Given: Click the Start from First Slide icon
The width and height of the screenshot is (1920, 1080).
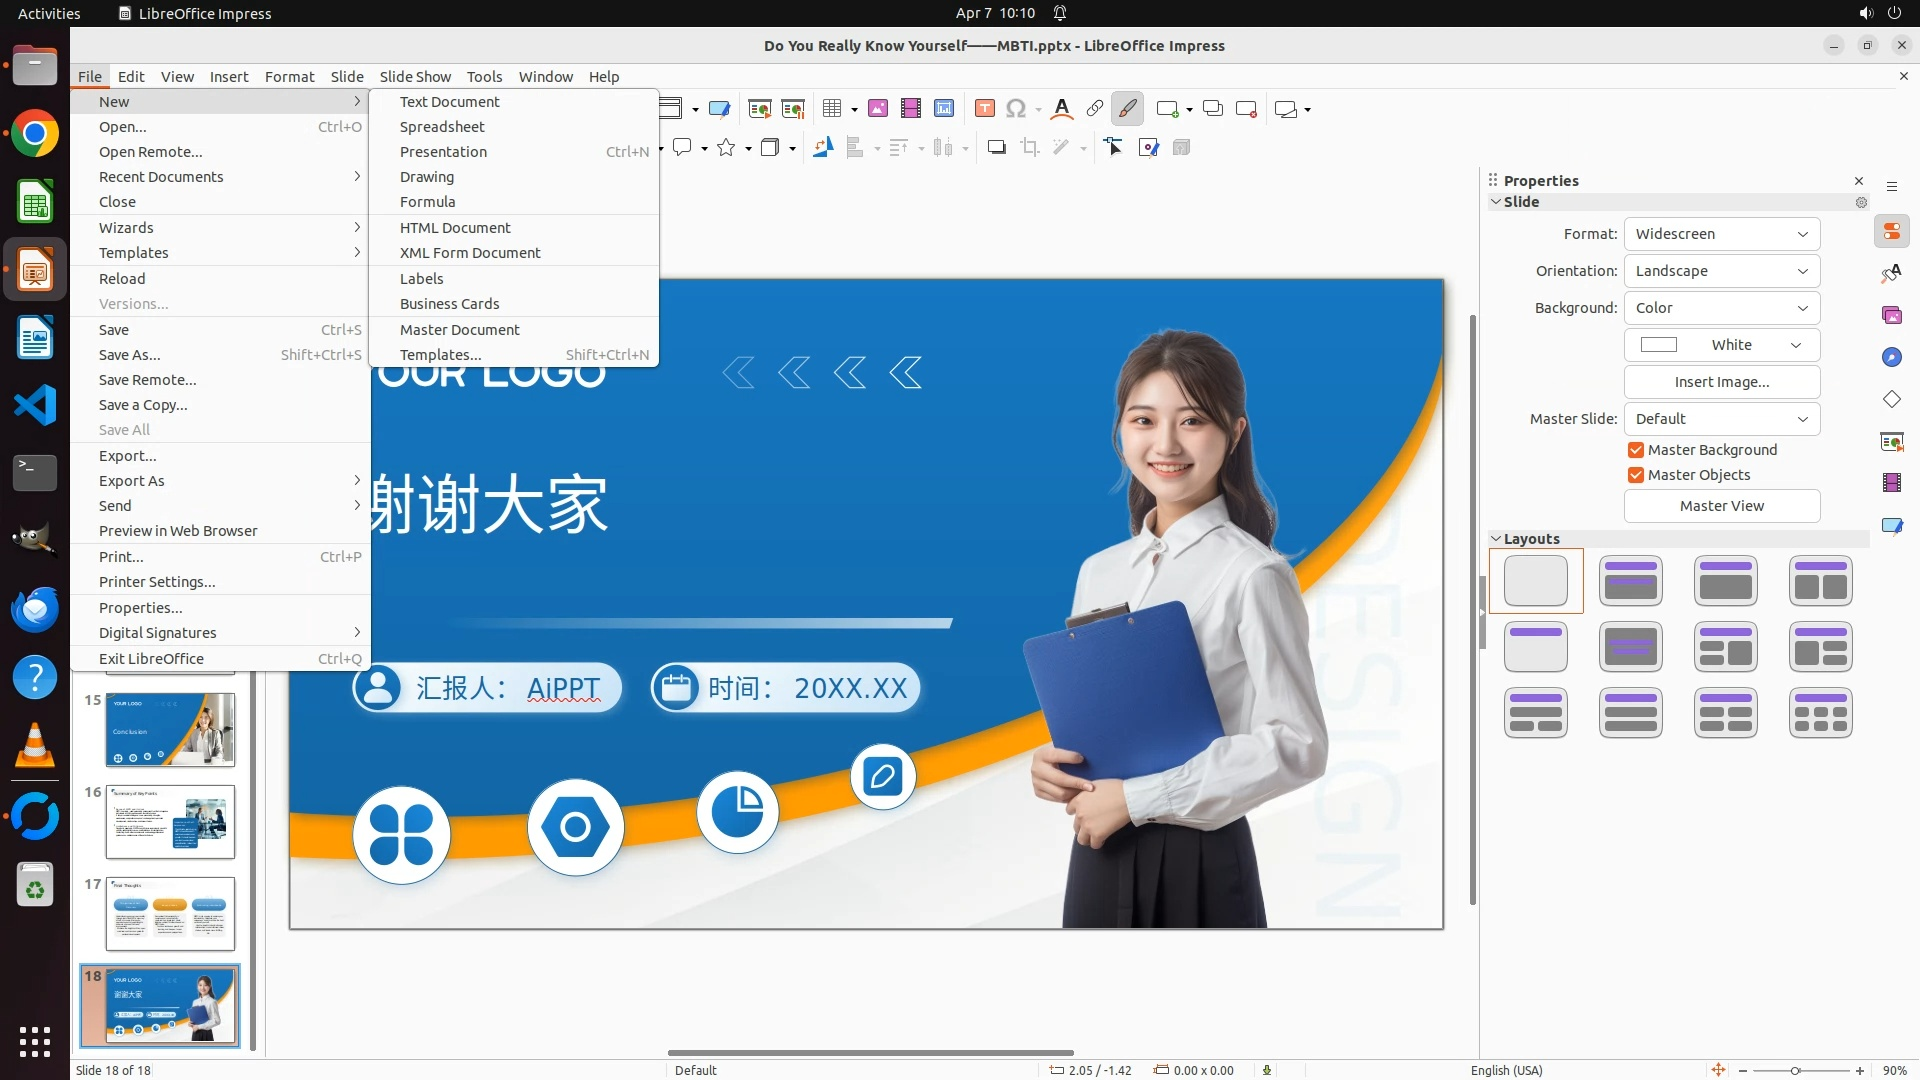Looking at the screenshot, I should coord(760,108).
